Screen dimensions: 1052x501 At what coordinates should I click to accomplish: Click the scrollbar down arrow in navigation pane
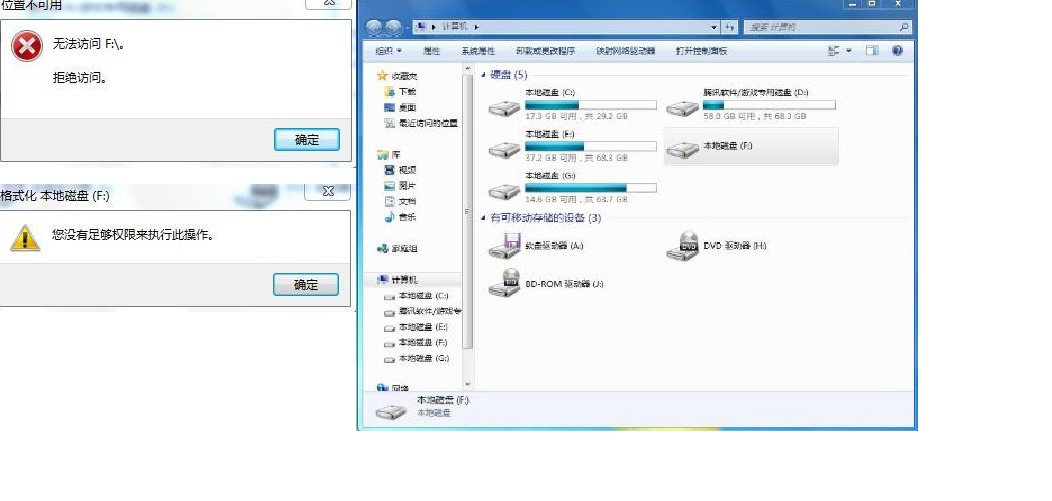[x=468, y=385]
